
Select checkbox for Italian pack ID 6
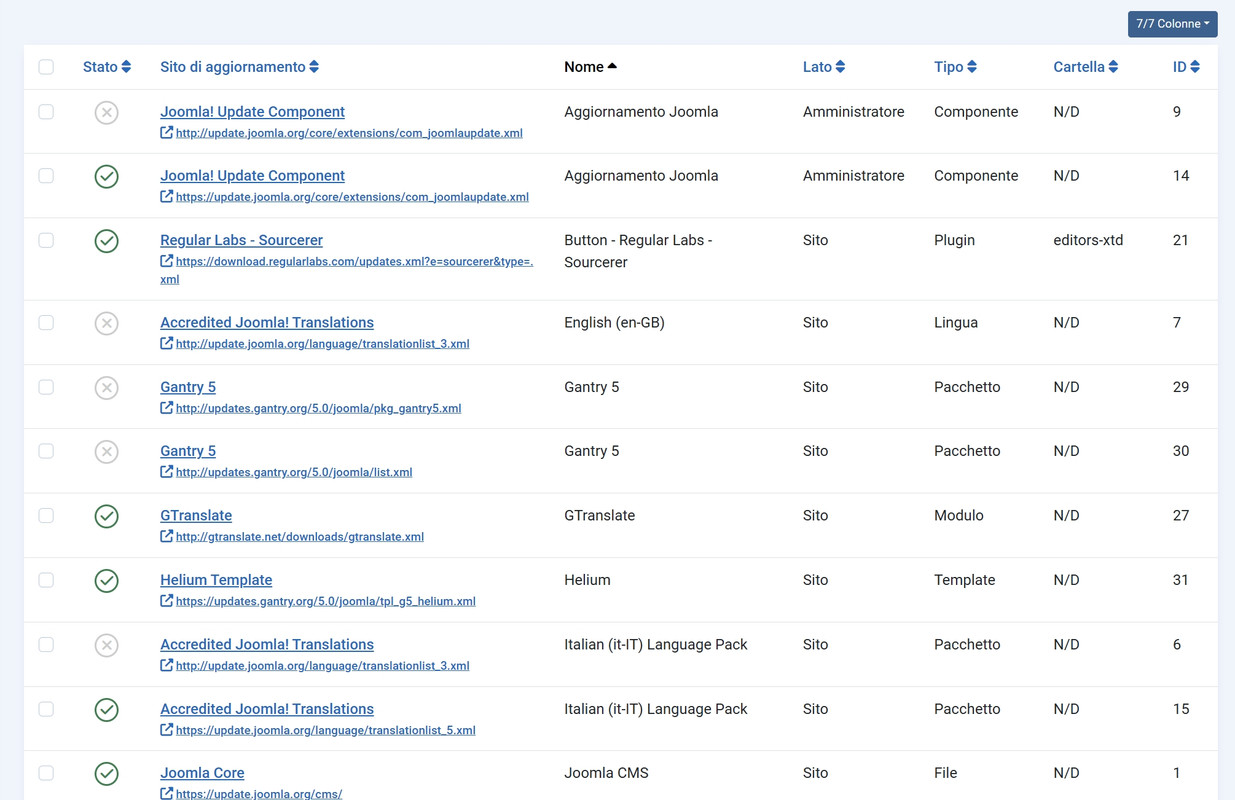(46, 645)
